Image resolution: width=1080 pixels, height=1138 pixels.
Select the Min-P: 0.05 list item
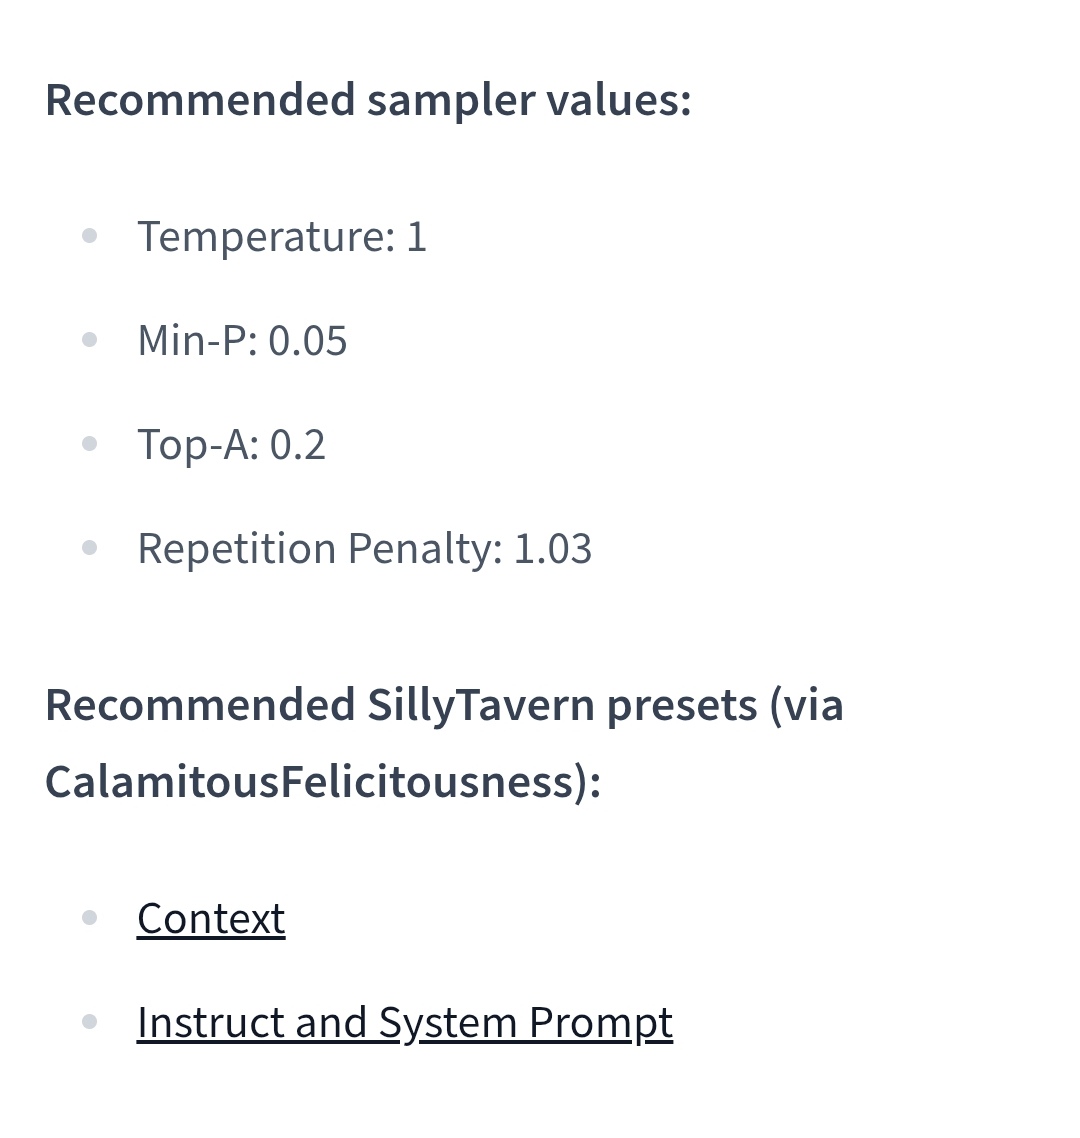click(242, 340)
